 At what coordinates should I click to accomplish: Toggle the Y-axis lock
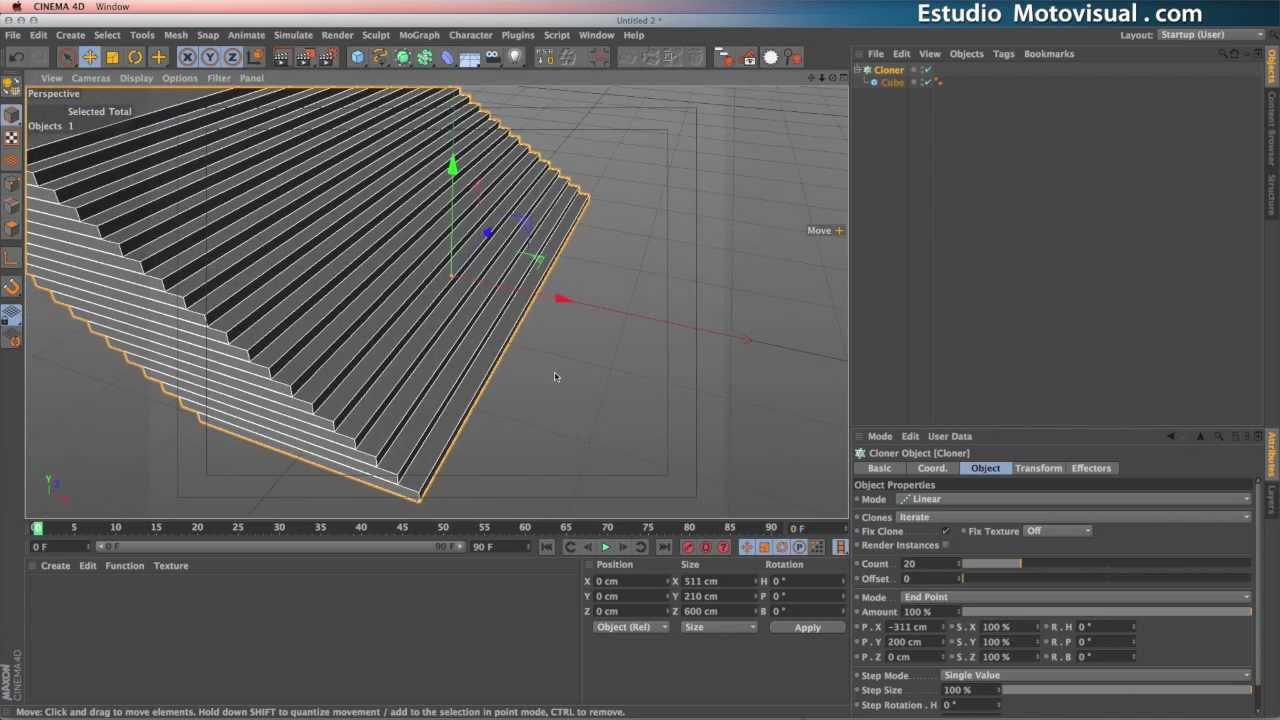[x=210, y=57]
